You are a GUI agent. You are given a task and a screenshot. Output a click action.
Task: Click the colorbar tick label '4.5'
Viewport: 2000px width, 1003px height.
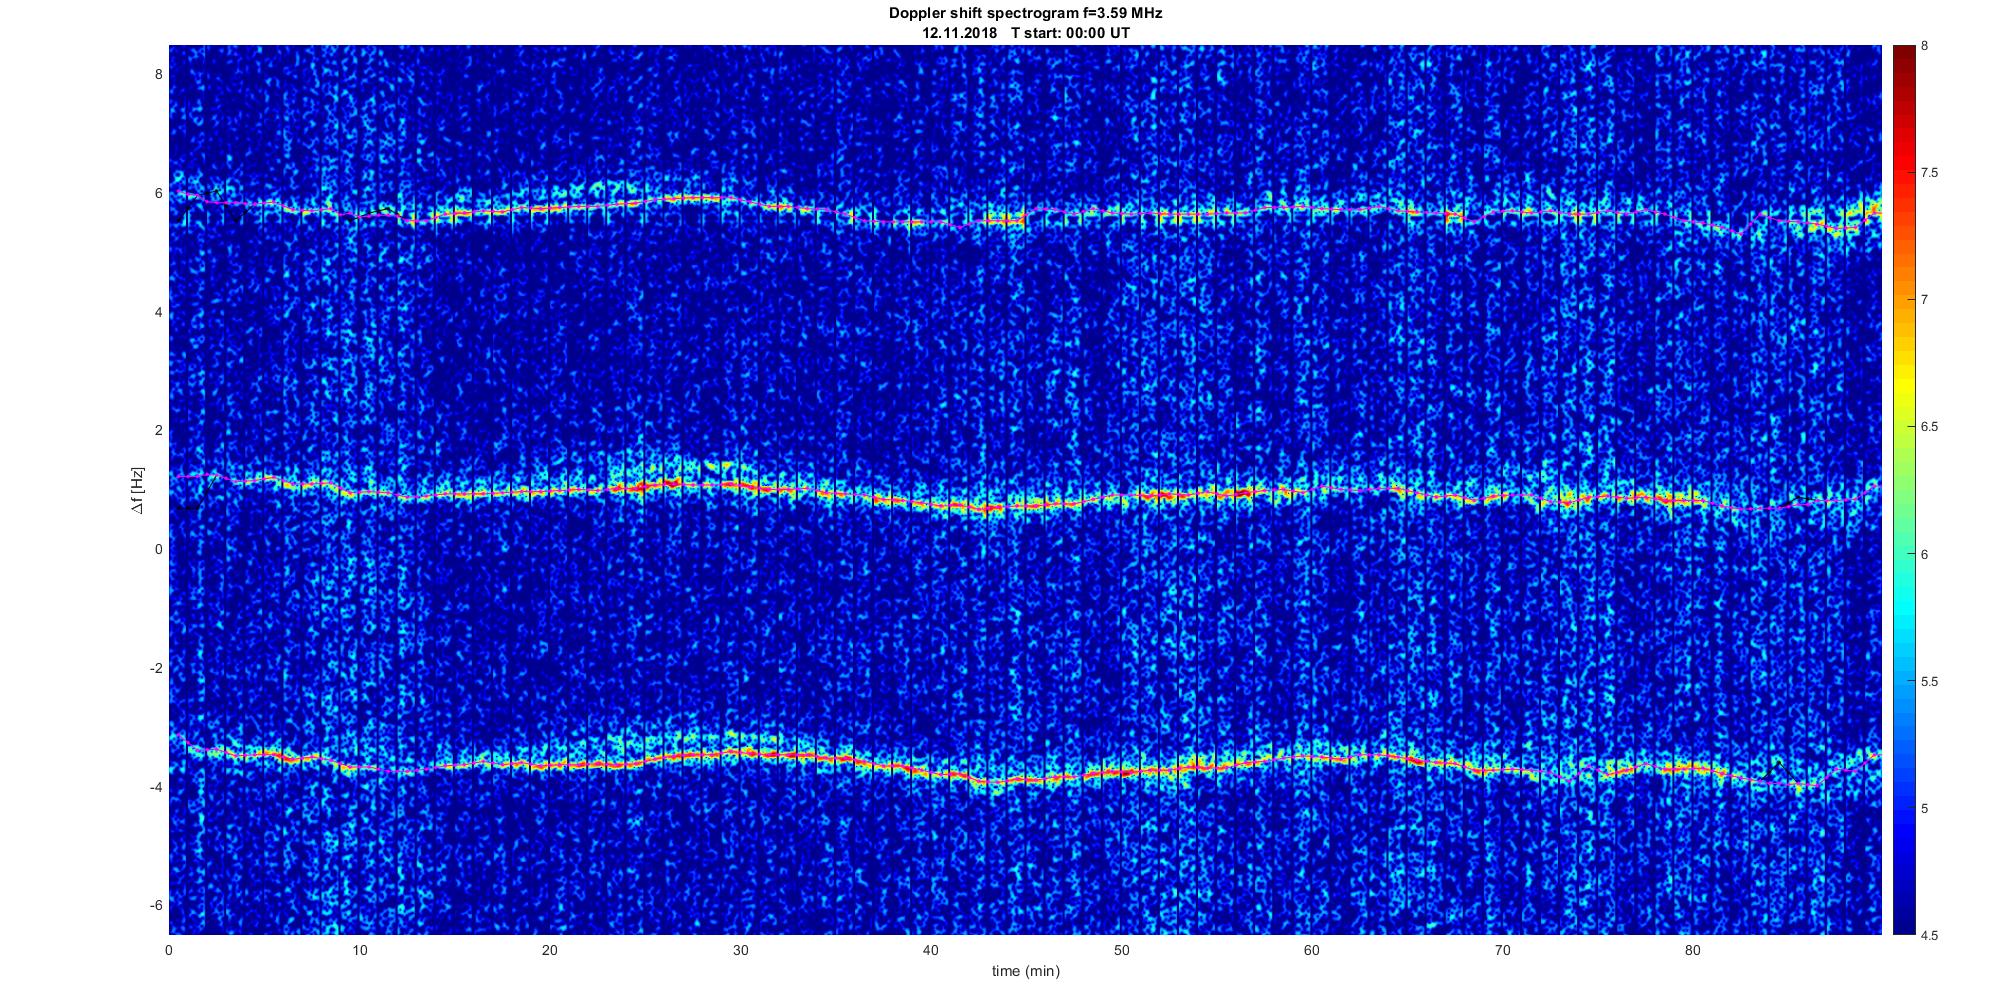1930,935
